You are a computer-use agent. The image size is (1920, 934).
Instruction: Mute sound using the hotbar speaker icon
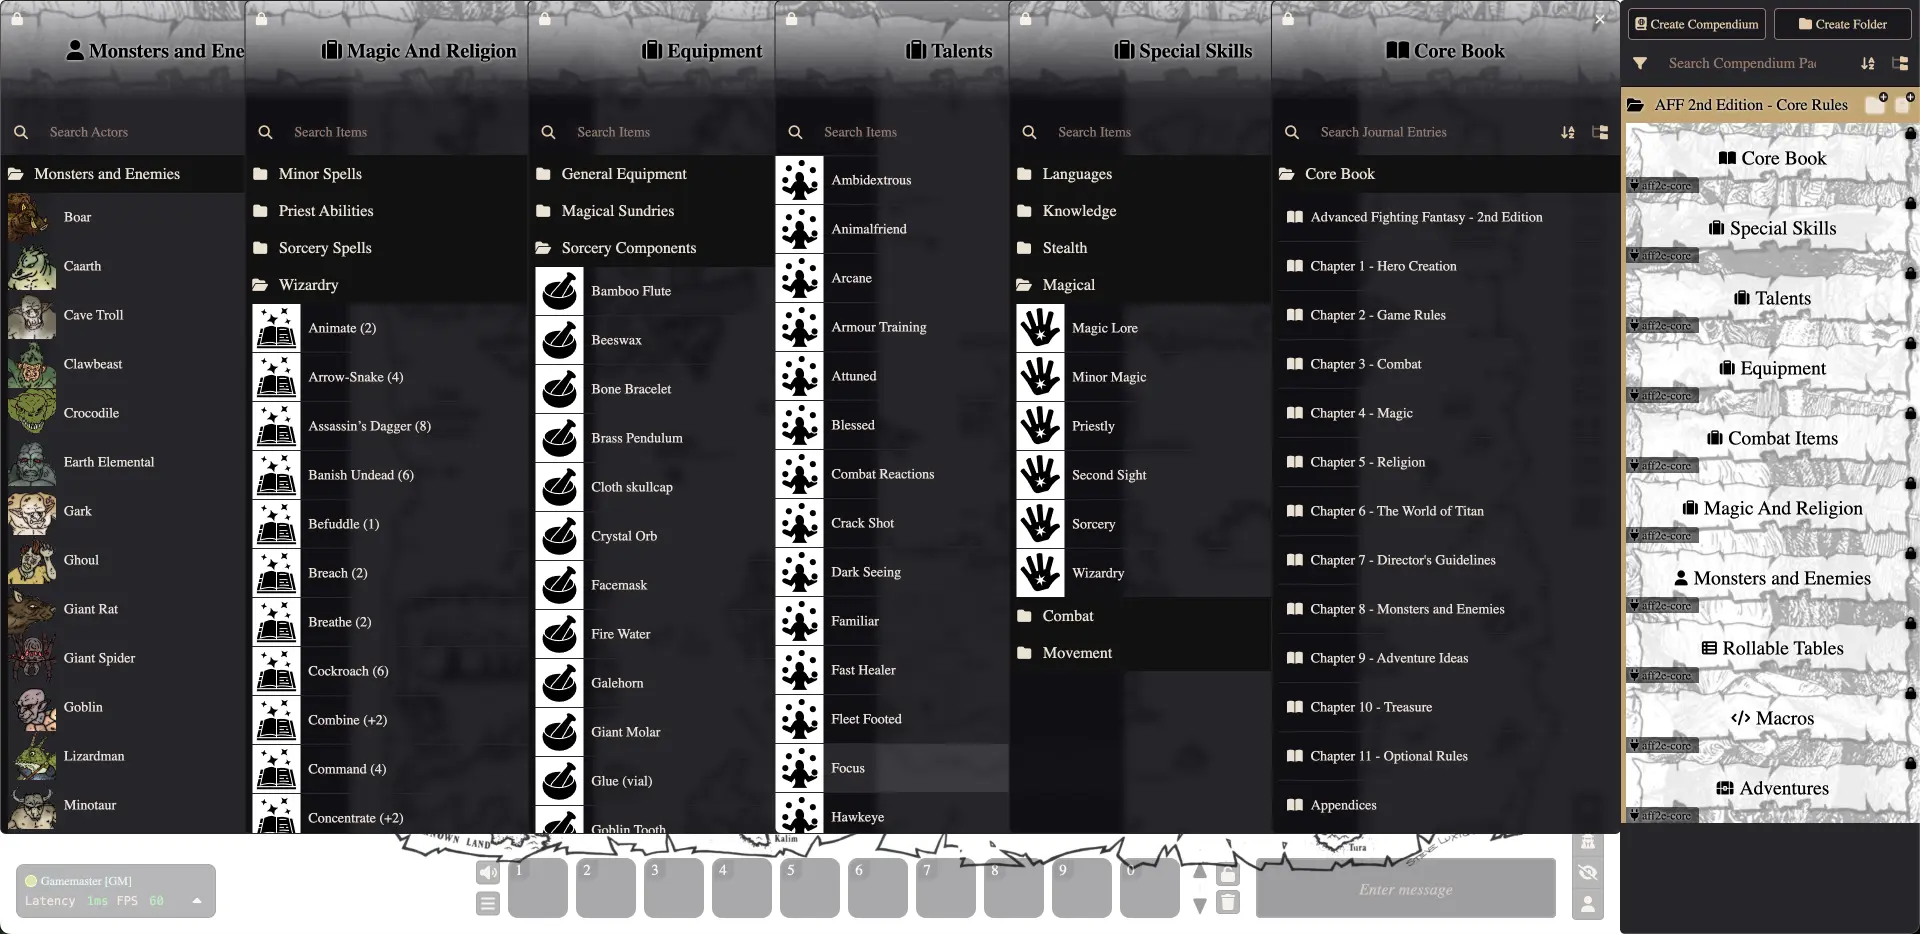pyautogui.click(x=488, y=873)
